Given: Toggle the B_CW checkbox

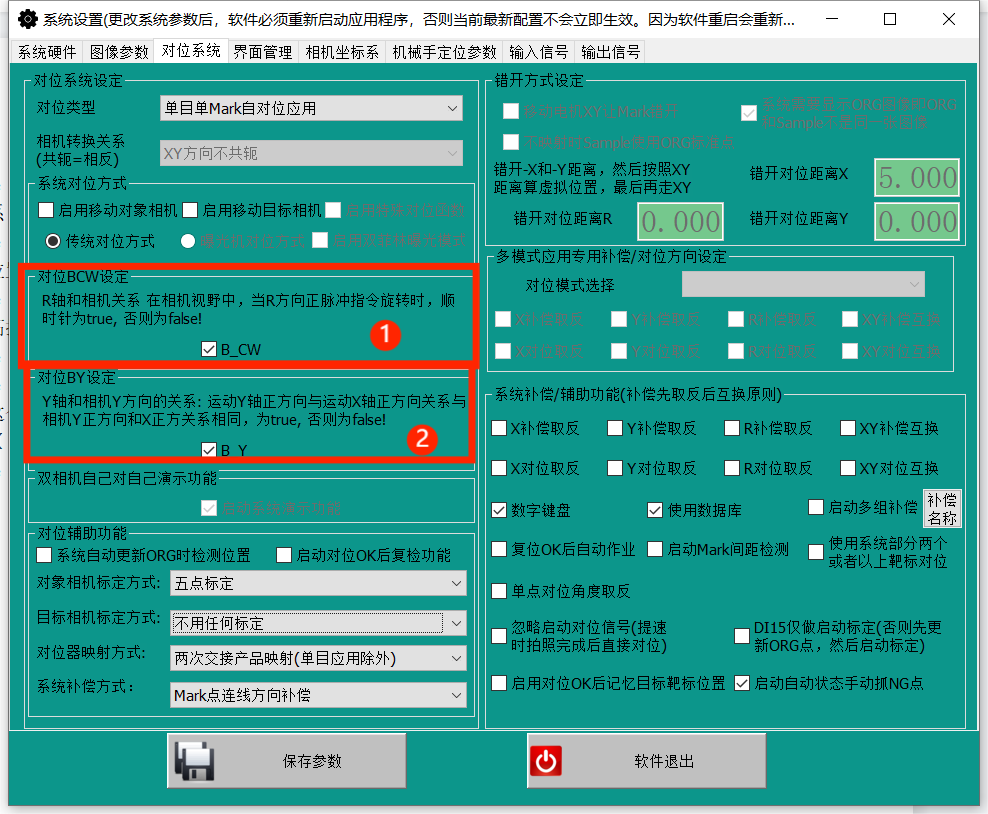Looking at the screenshot, I should (209, 349).
